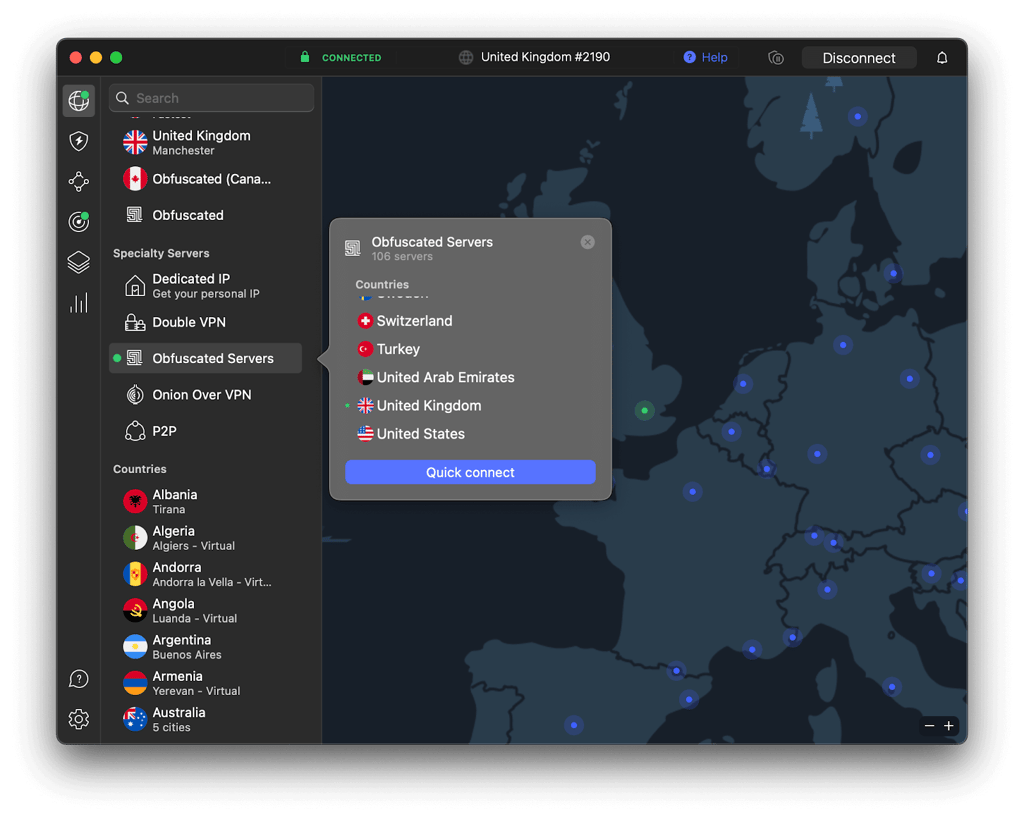Screen dimensions: 1024x819
Task: Click the Disconnect button
Action: pyautogui.click(x=858, y=58)
